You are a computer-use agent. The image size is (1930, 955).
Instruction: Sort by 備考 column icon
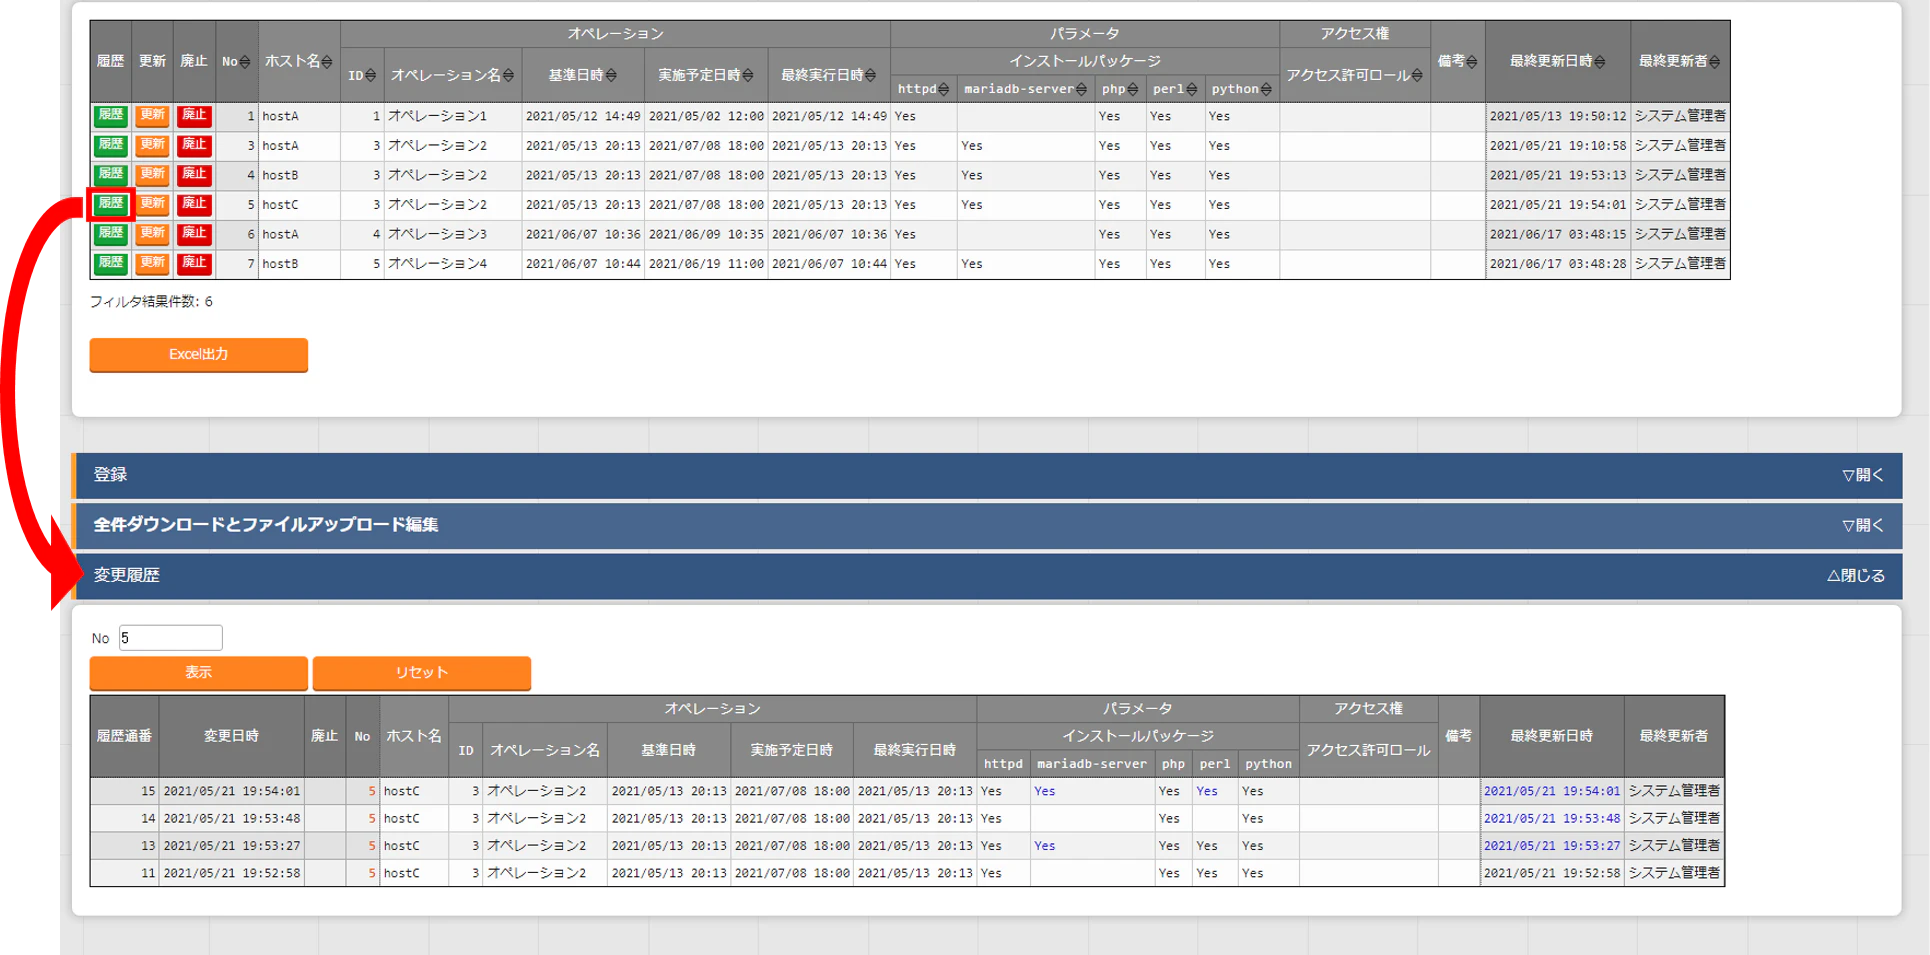[1472, 62]
